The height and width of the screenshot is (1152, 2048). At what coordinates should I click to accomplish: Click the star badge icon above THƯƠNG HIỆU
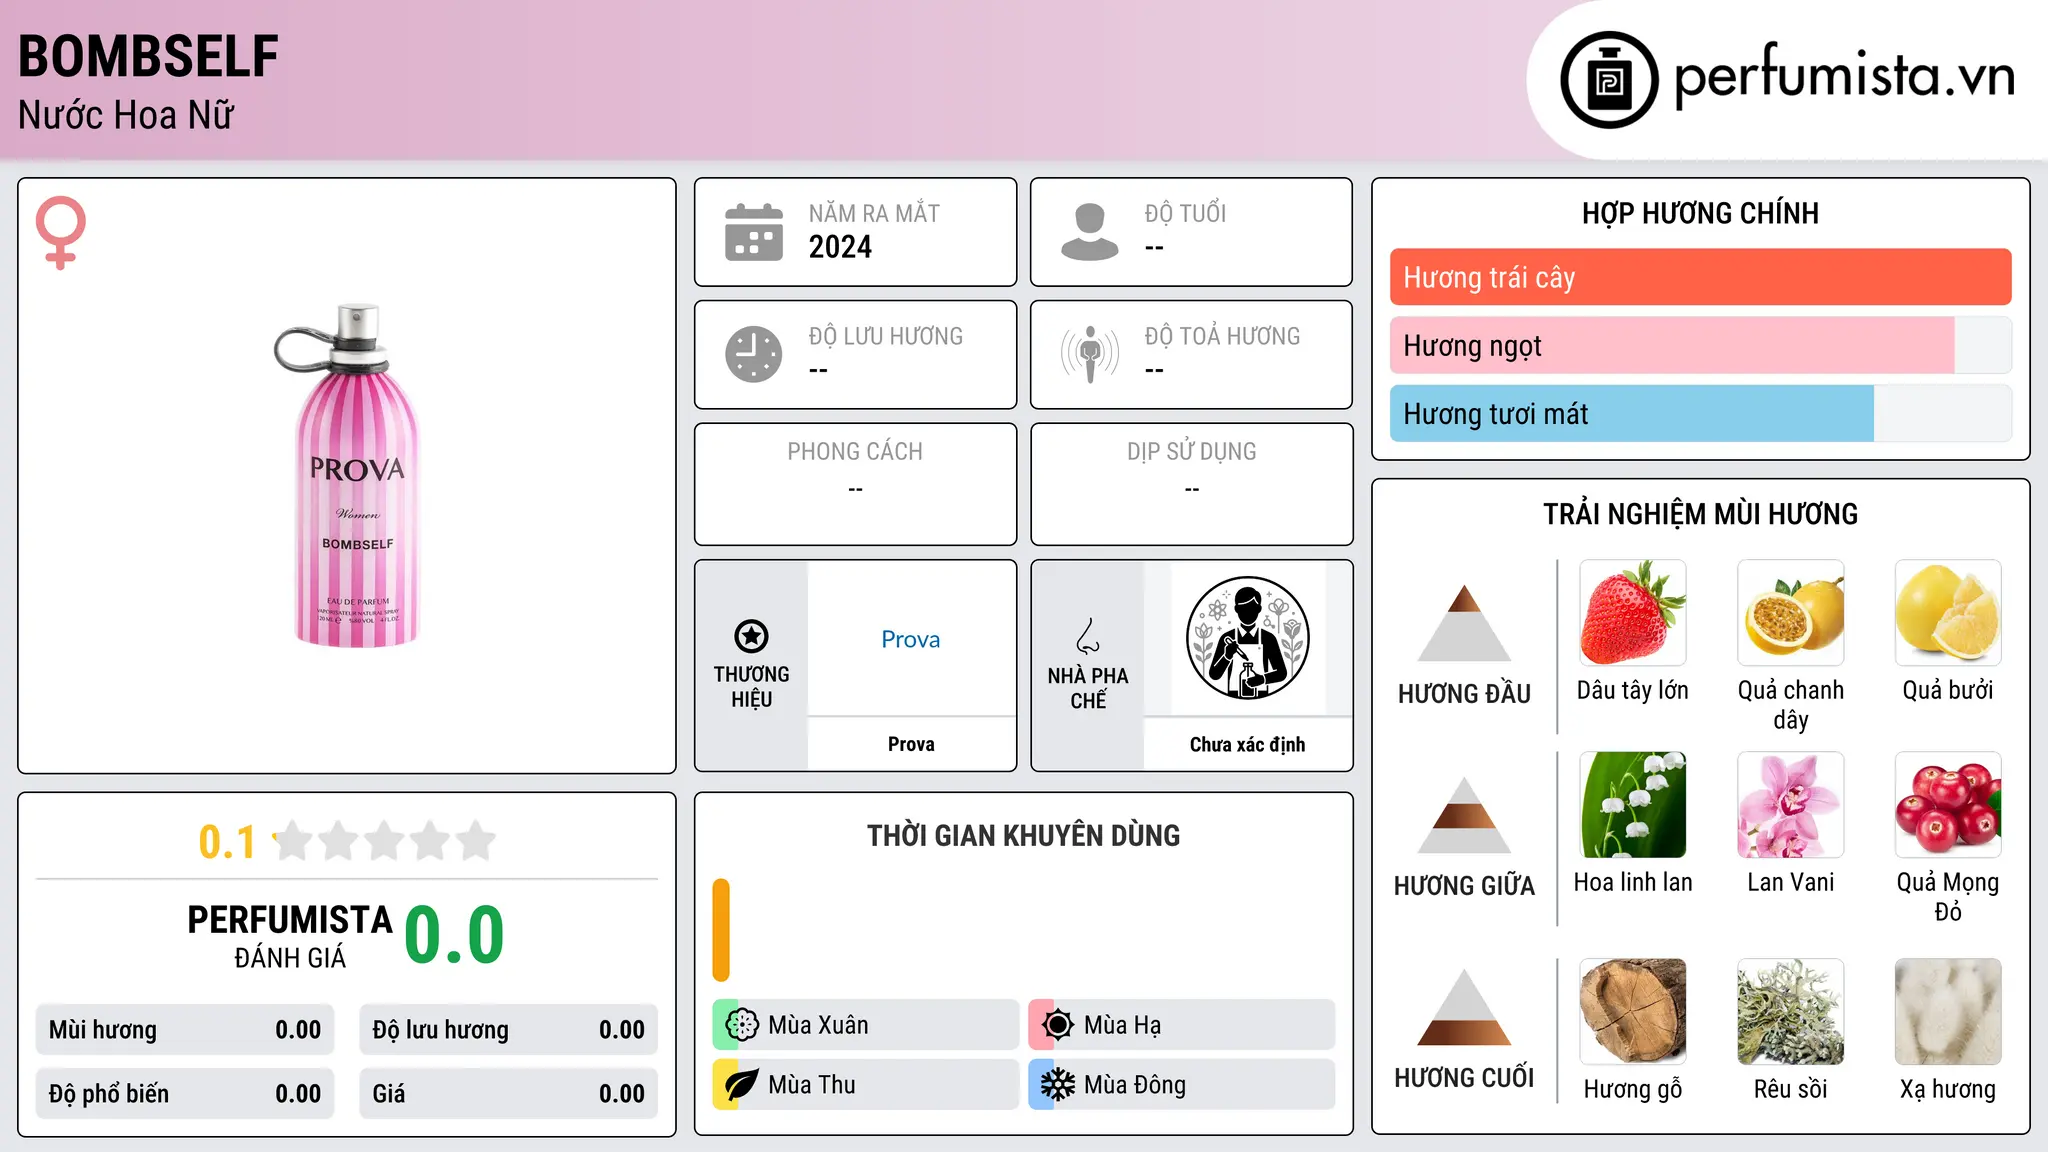751,636
